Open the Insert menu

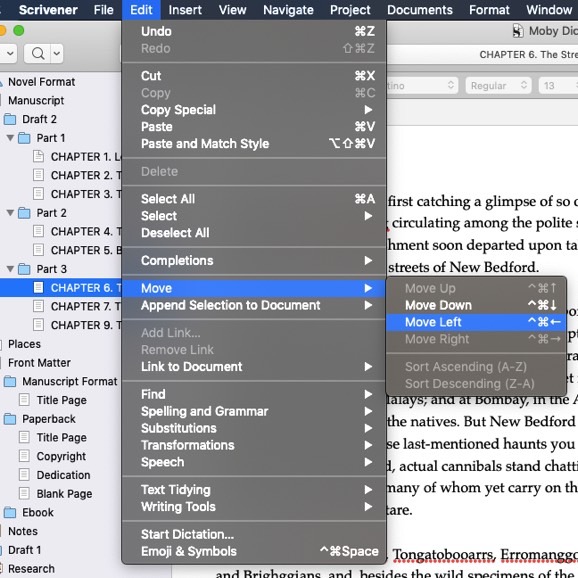(185, 10)
